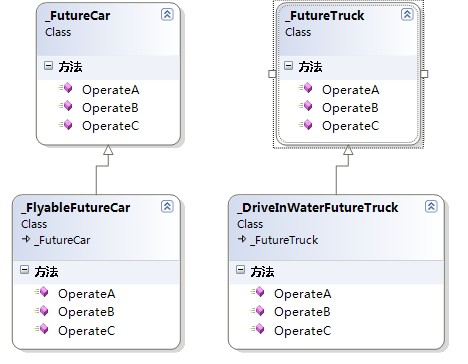
Task: Click the OperateB method icon in _FutureCar
Action: click(66, 106)
